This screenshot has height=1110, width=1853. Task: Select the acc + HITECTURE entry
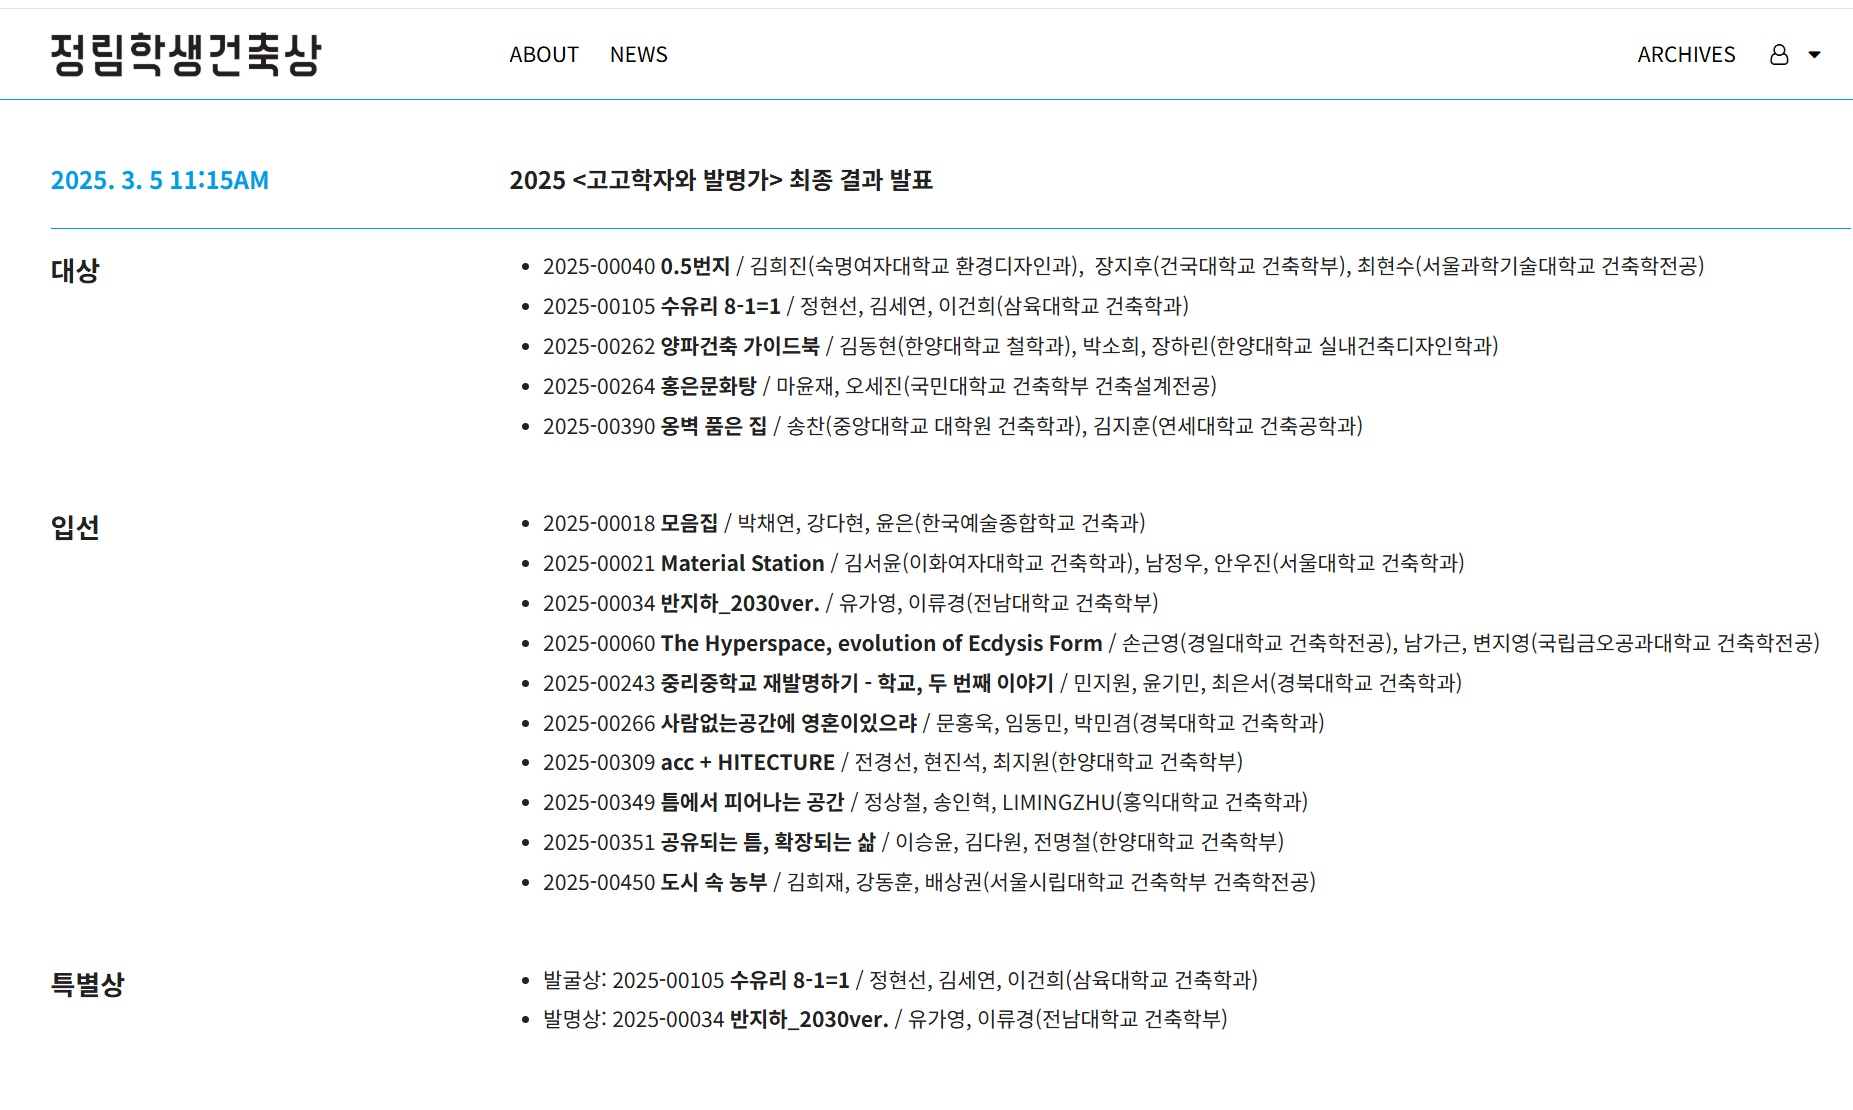tap(893, 762)
